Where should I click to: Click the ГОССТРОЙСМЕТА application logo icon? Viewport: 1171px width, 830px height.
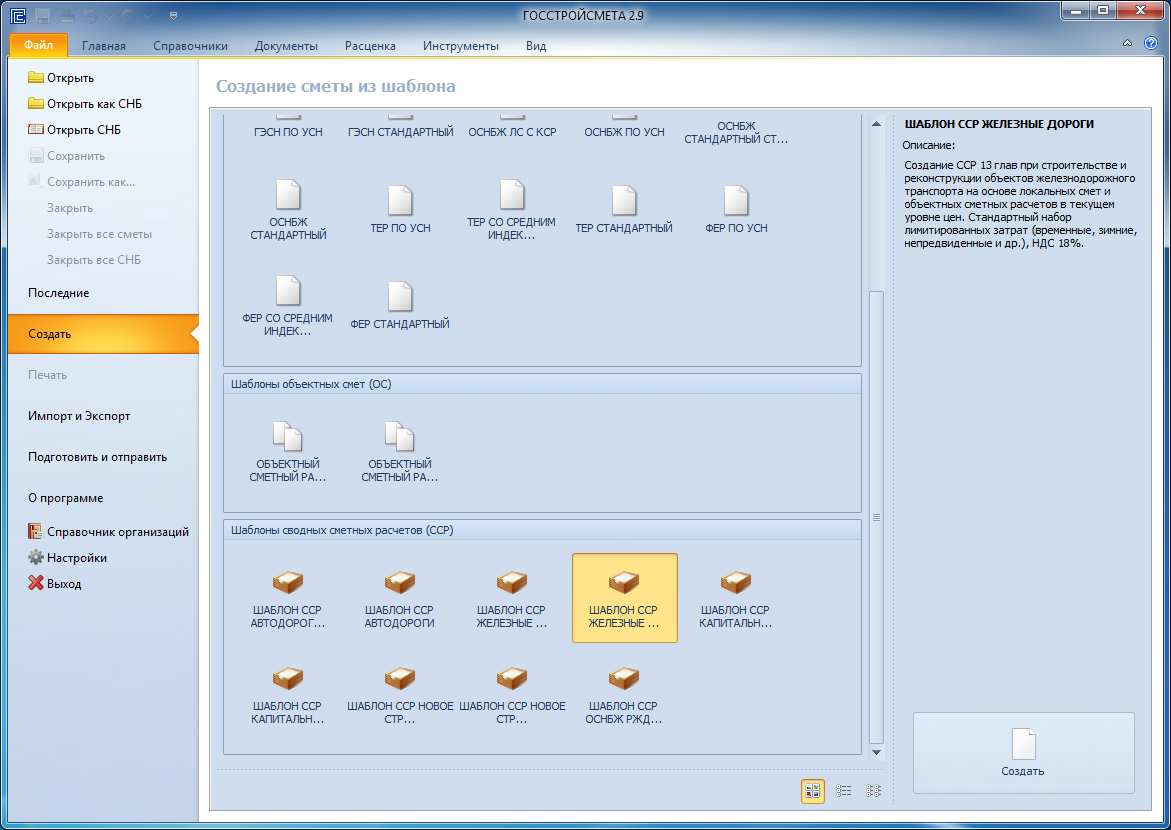click(18, 16)
